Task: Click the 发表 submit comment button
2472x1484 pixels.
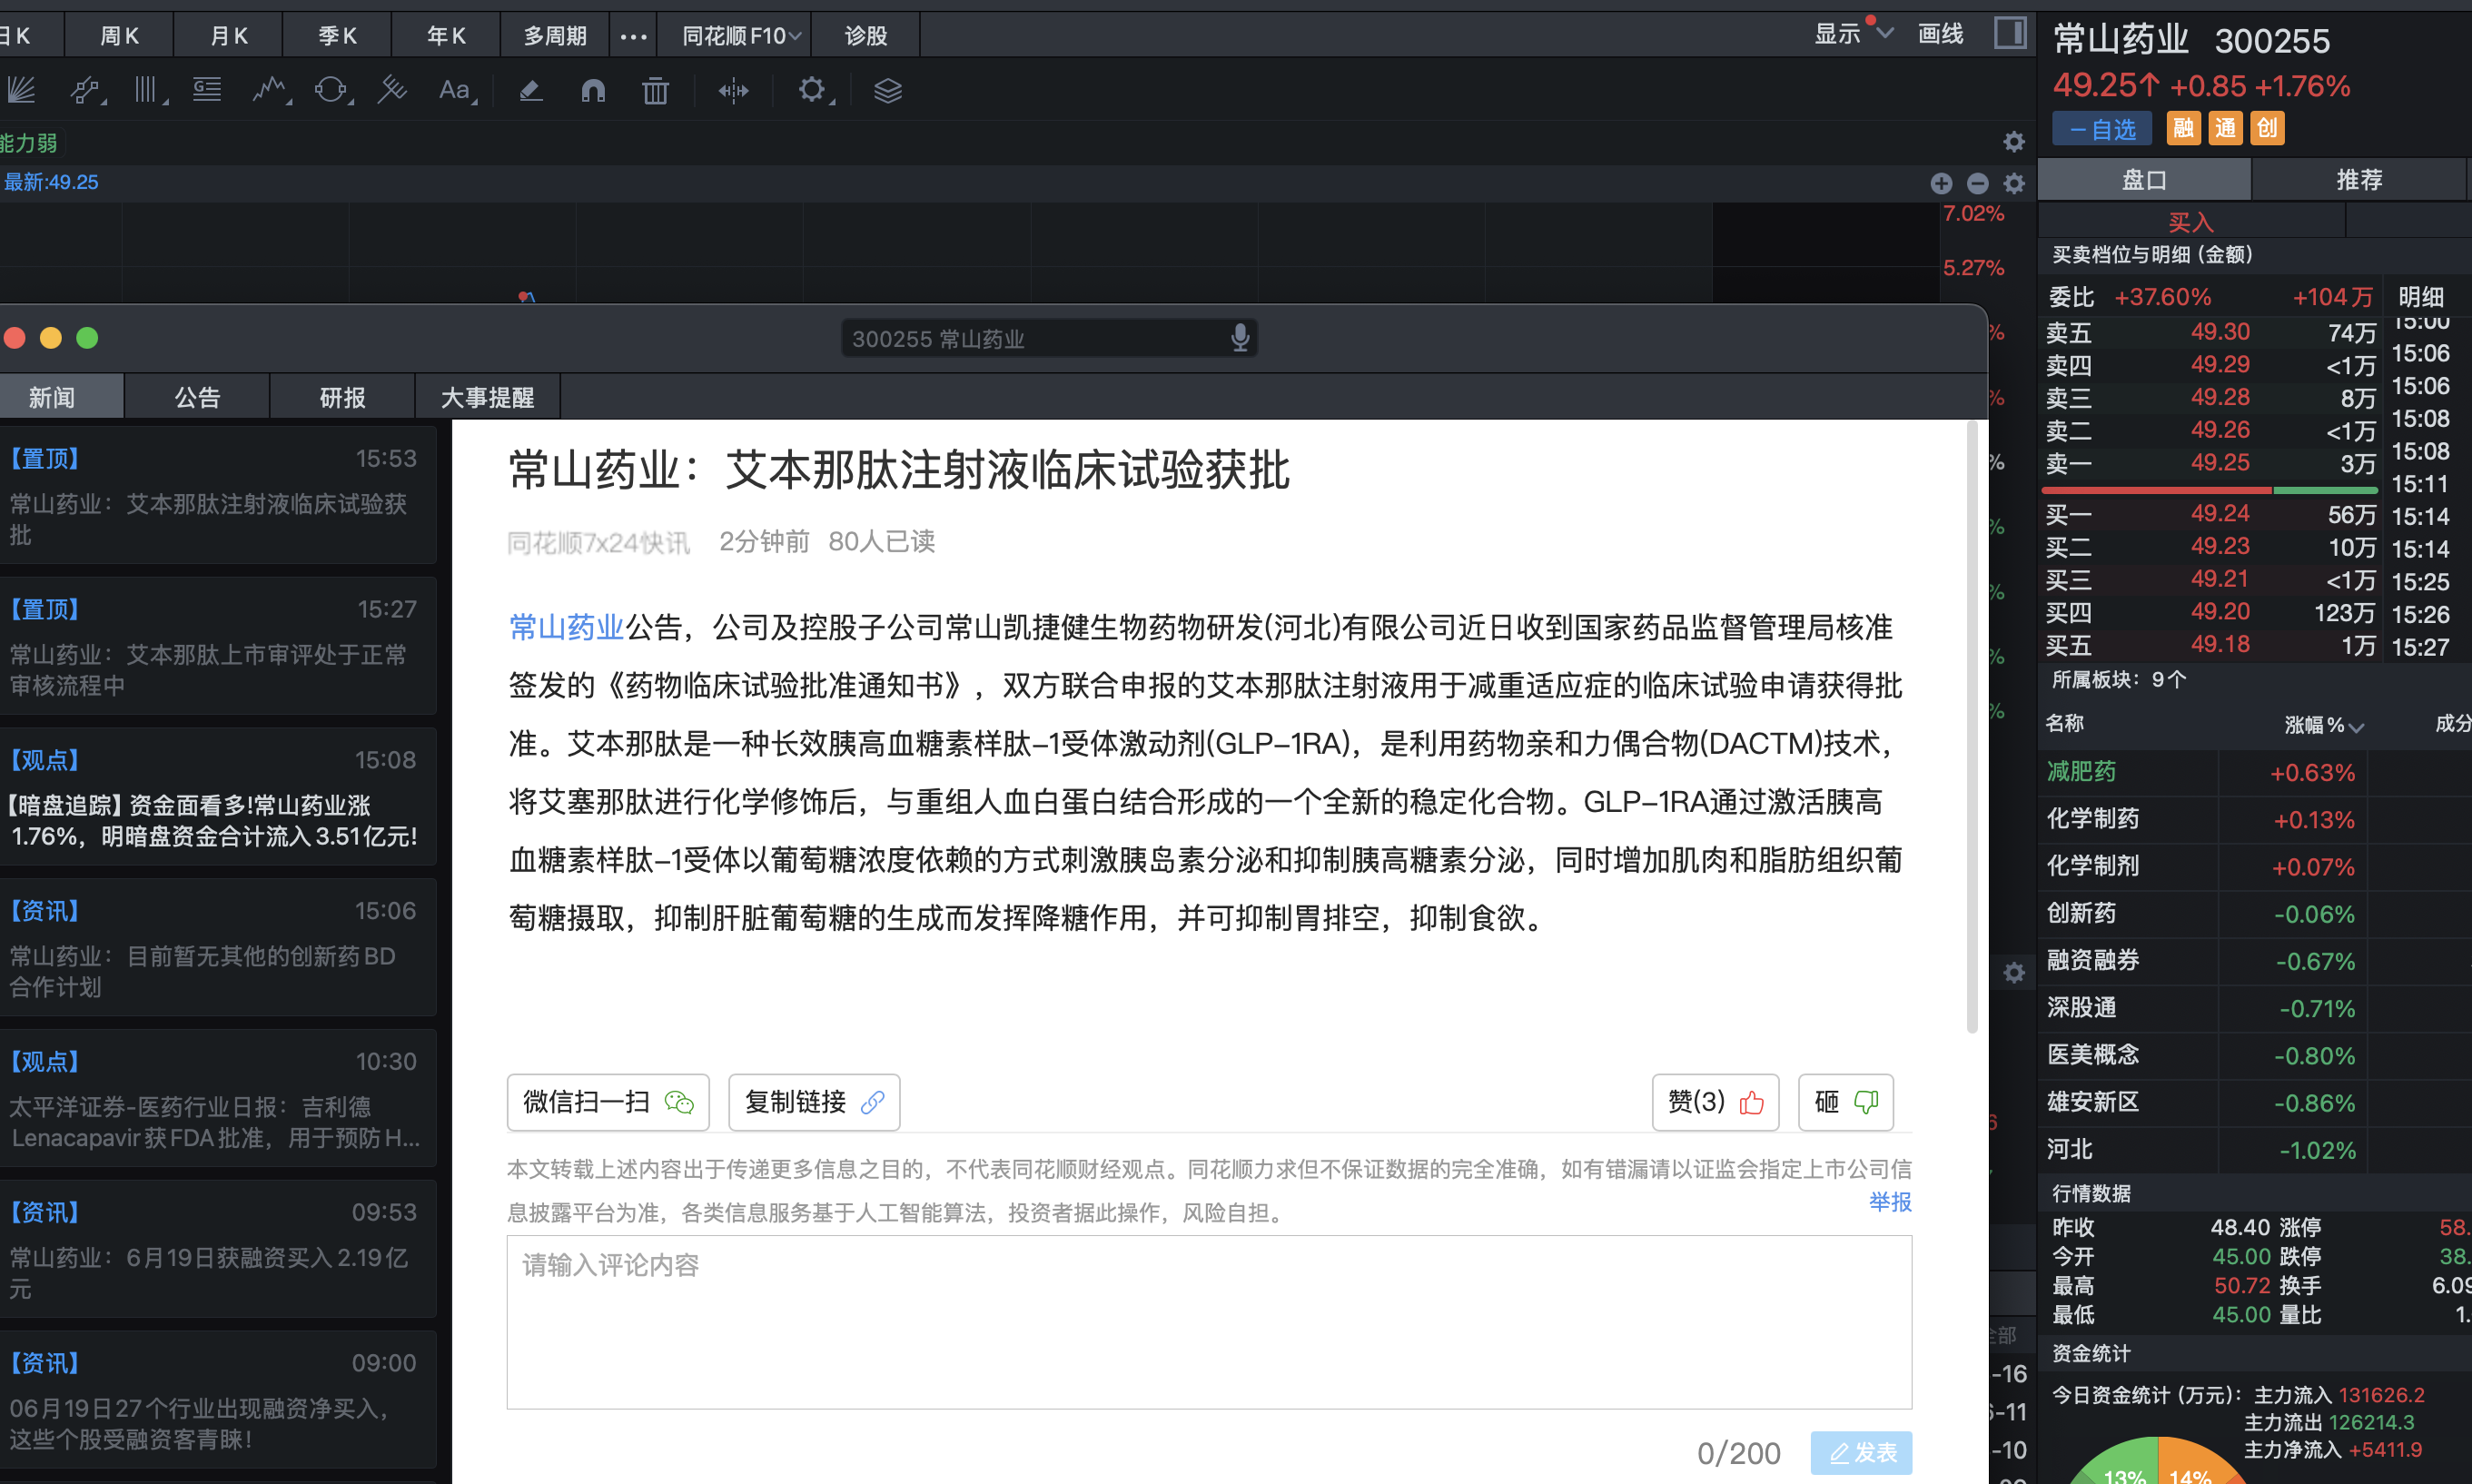Action: click(1861, 1452)
